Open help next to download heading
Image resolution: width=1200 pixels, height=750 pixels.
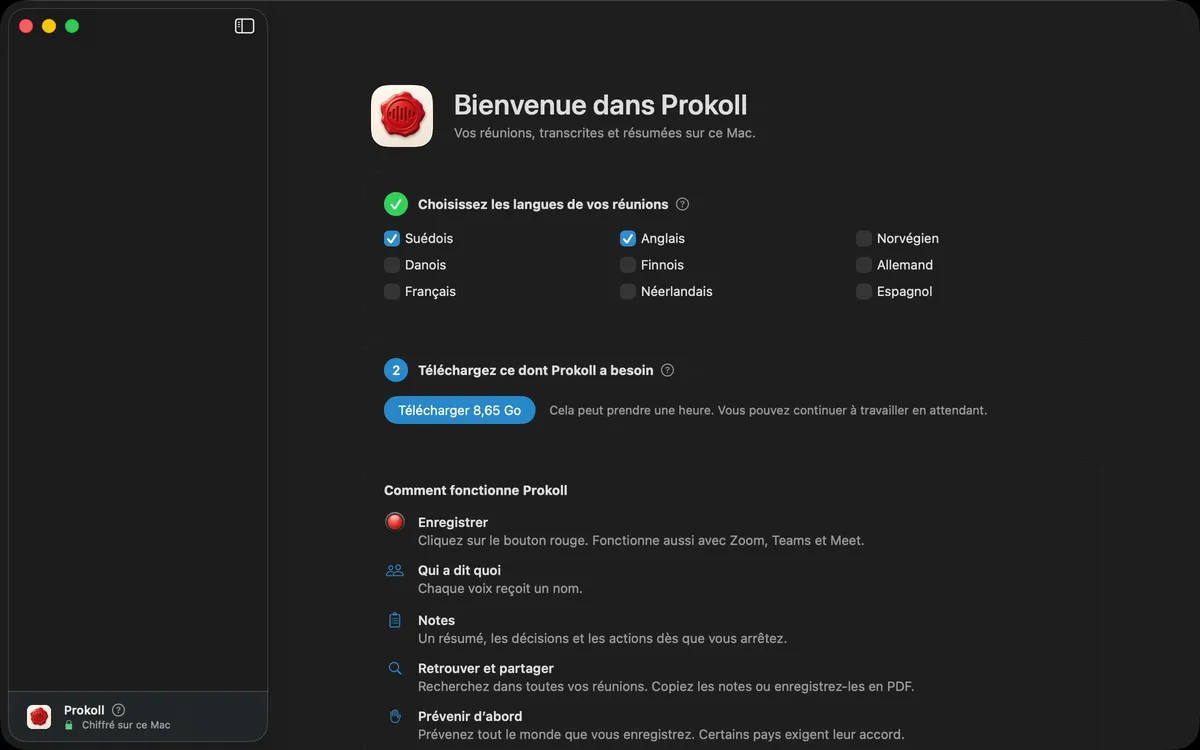[x=667, y=370]
